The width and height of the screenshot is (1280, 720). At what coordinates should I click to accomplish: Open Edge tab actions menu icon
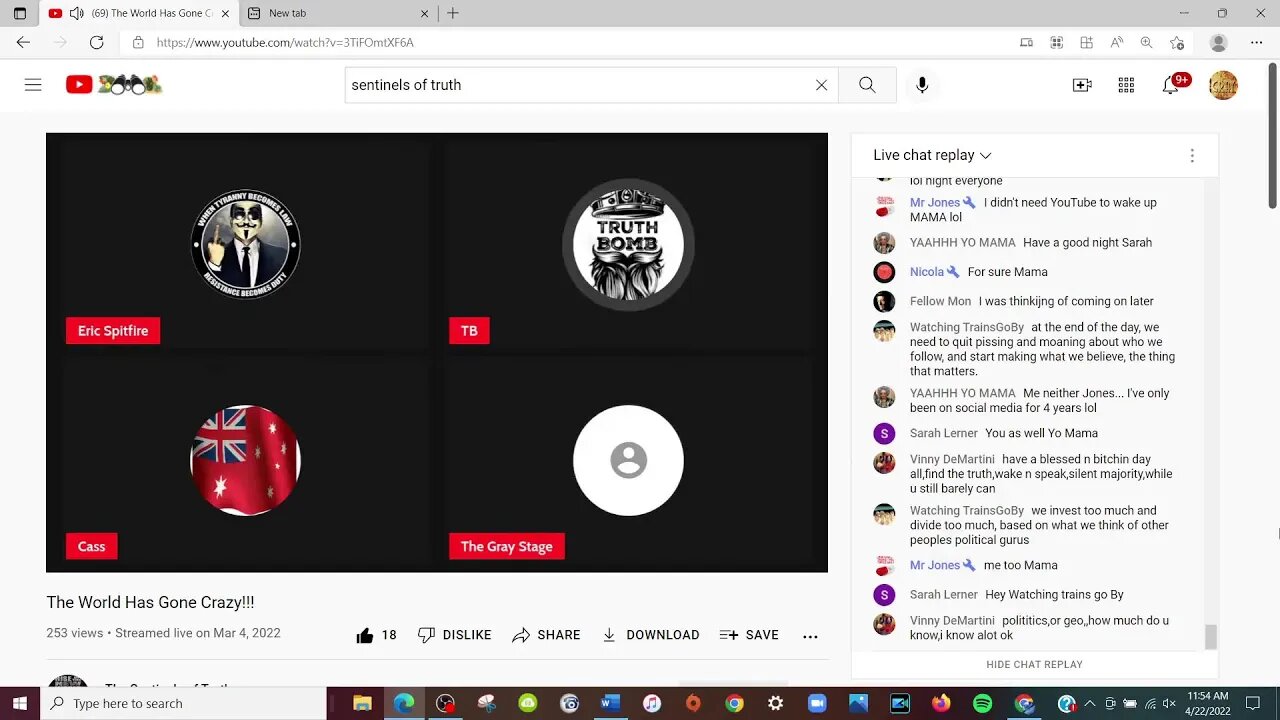19,13
